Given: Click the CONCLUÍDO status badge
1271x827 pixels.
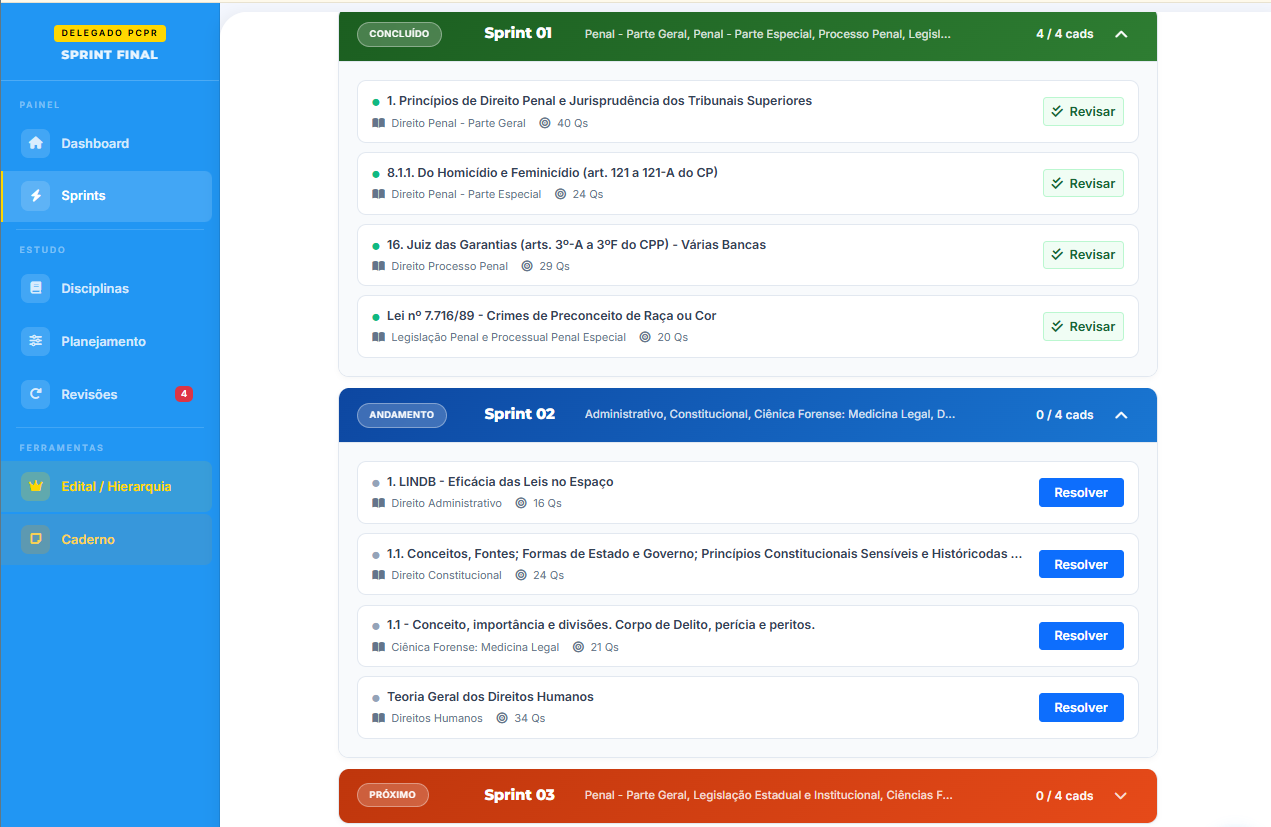Looking at the screenshot, I should click(399, 34).
